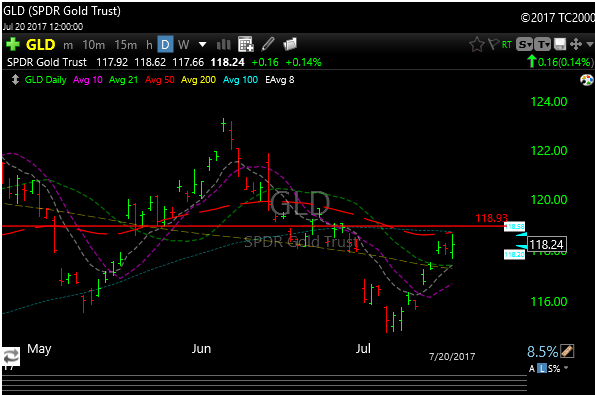Screen dimensions: 595x395
Task: Switch to the hourly 'h' time frame
Action: click(x=149, y=45)
